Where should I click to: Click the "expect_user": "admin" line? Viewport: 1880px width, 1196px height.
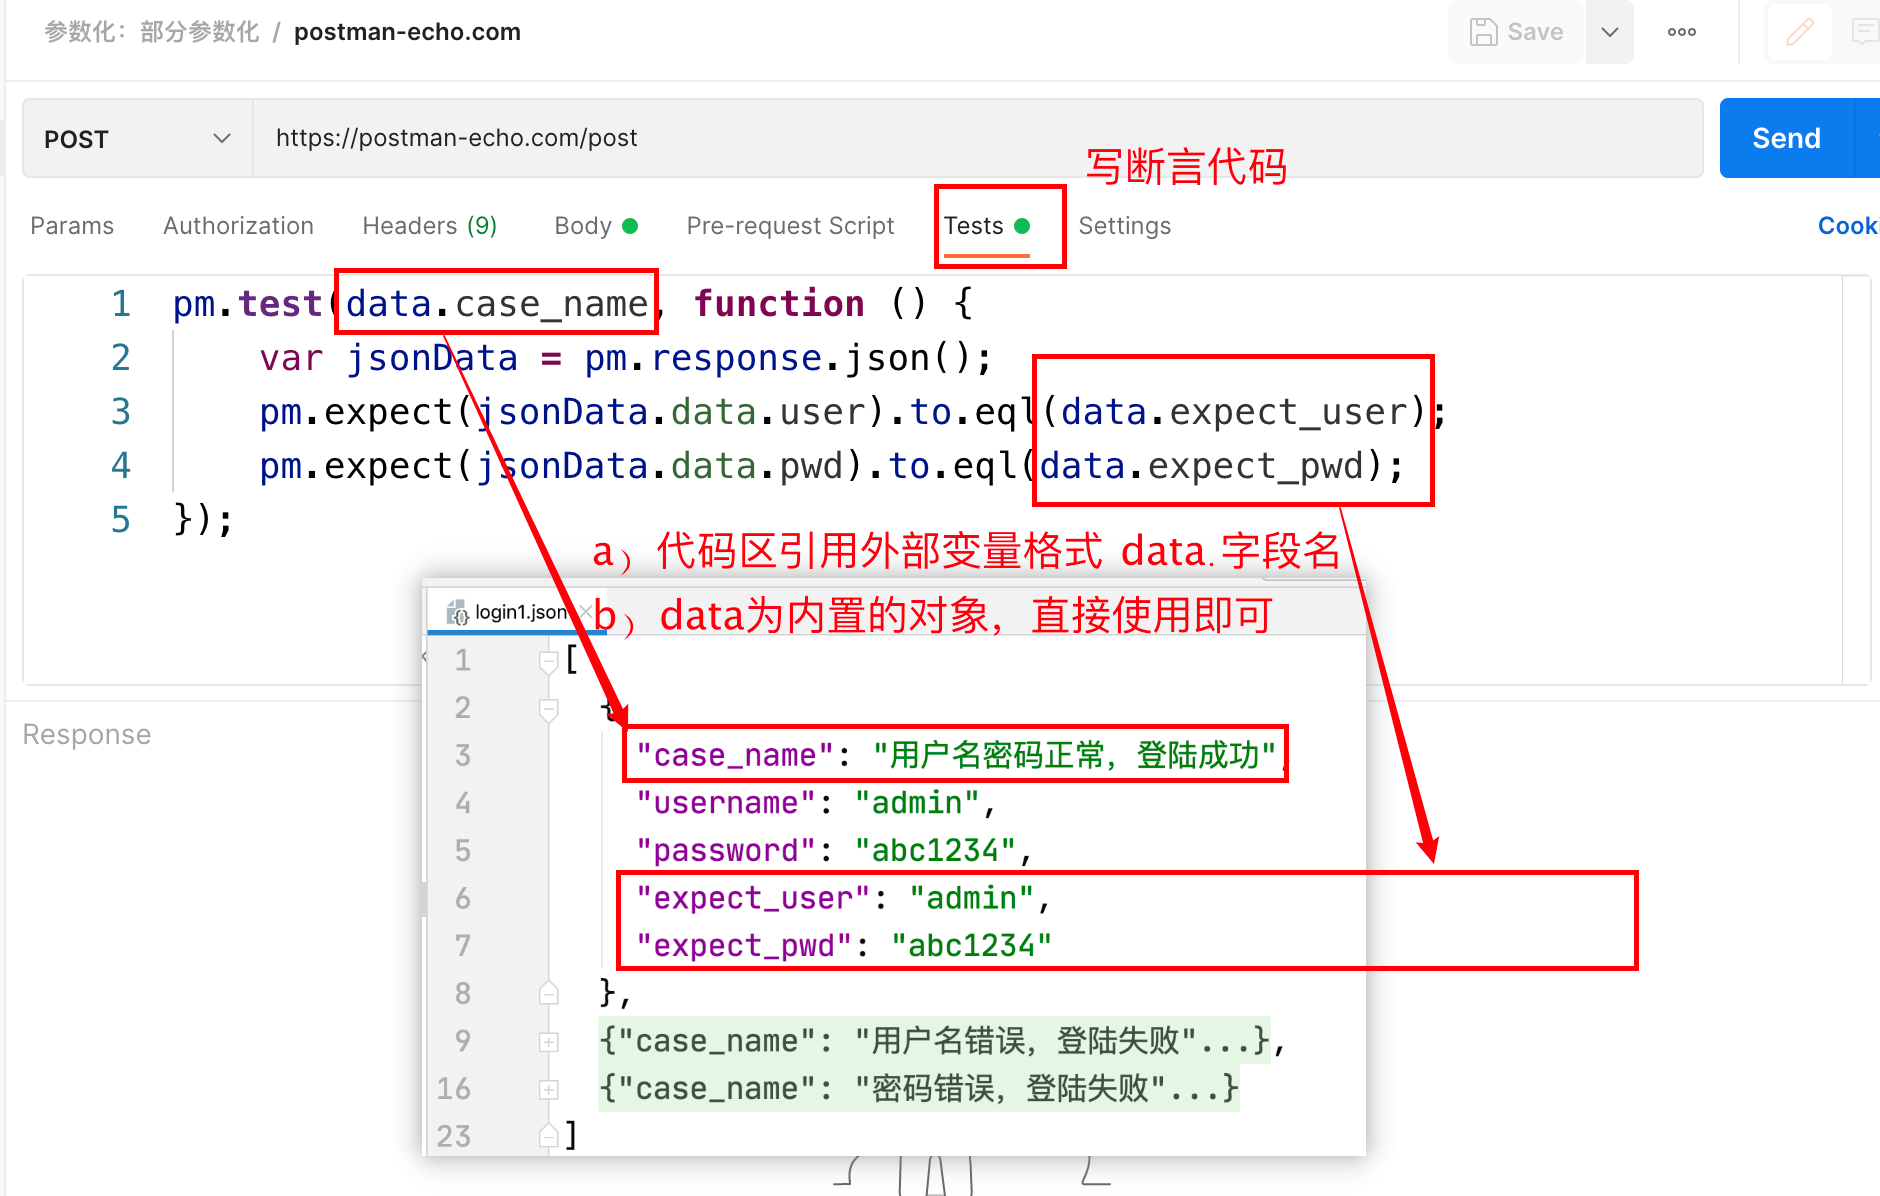click(x=842, y=898)
